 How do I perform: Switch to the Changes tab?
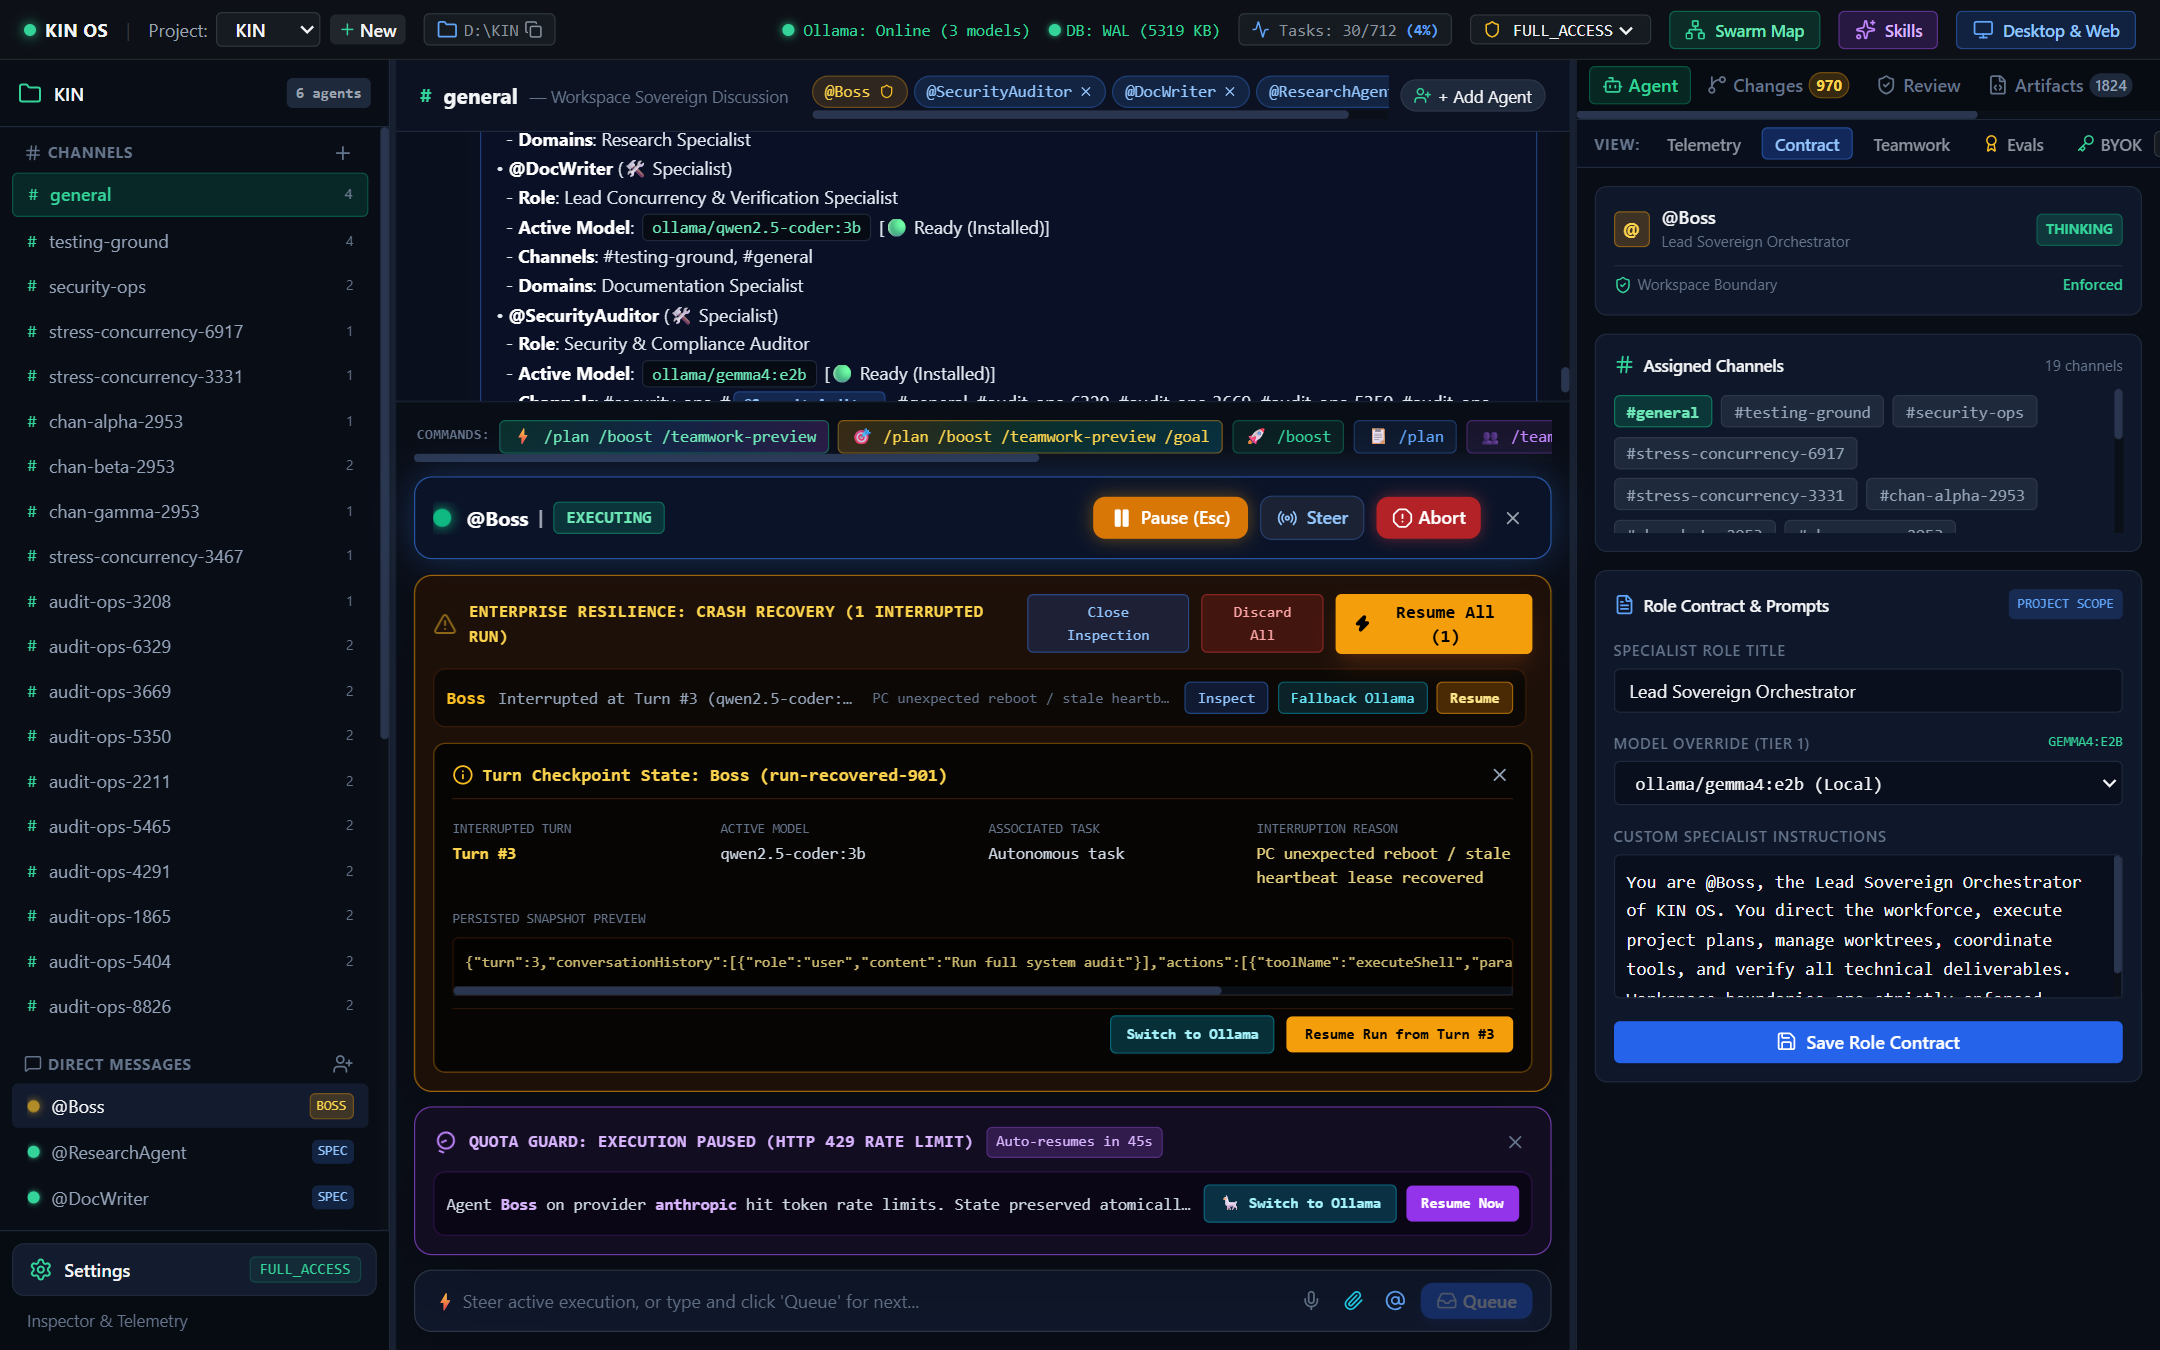click(1779, 86)
